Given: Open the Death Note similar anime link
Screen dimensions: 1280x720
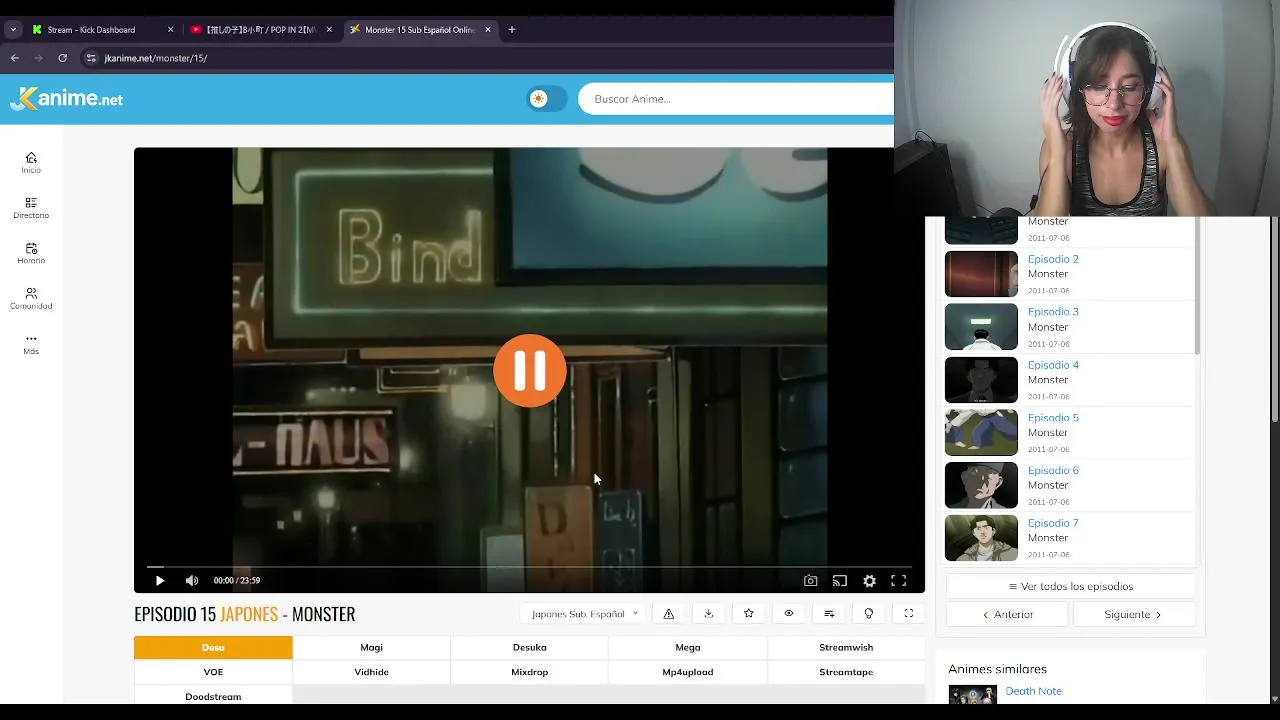Looking at the screenshot, I should point(1034,691).
